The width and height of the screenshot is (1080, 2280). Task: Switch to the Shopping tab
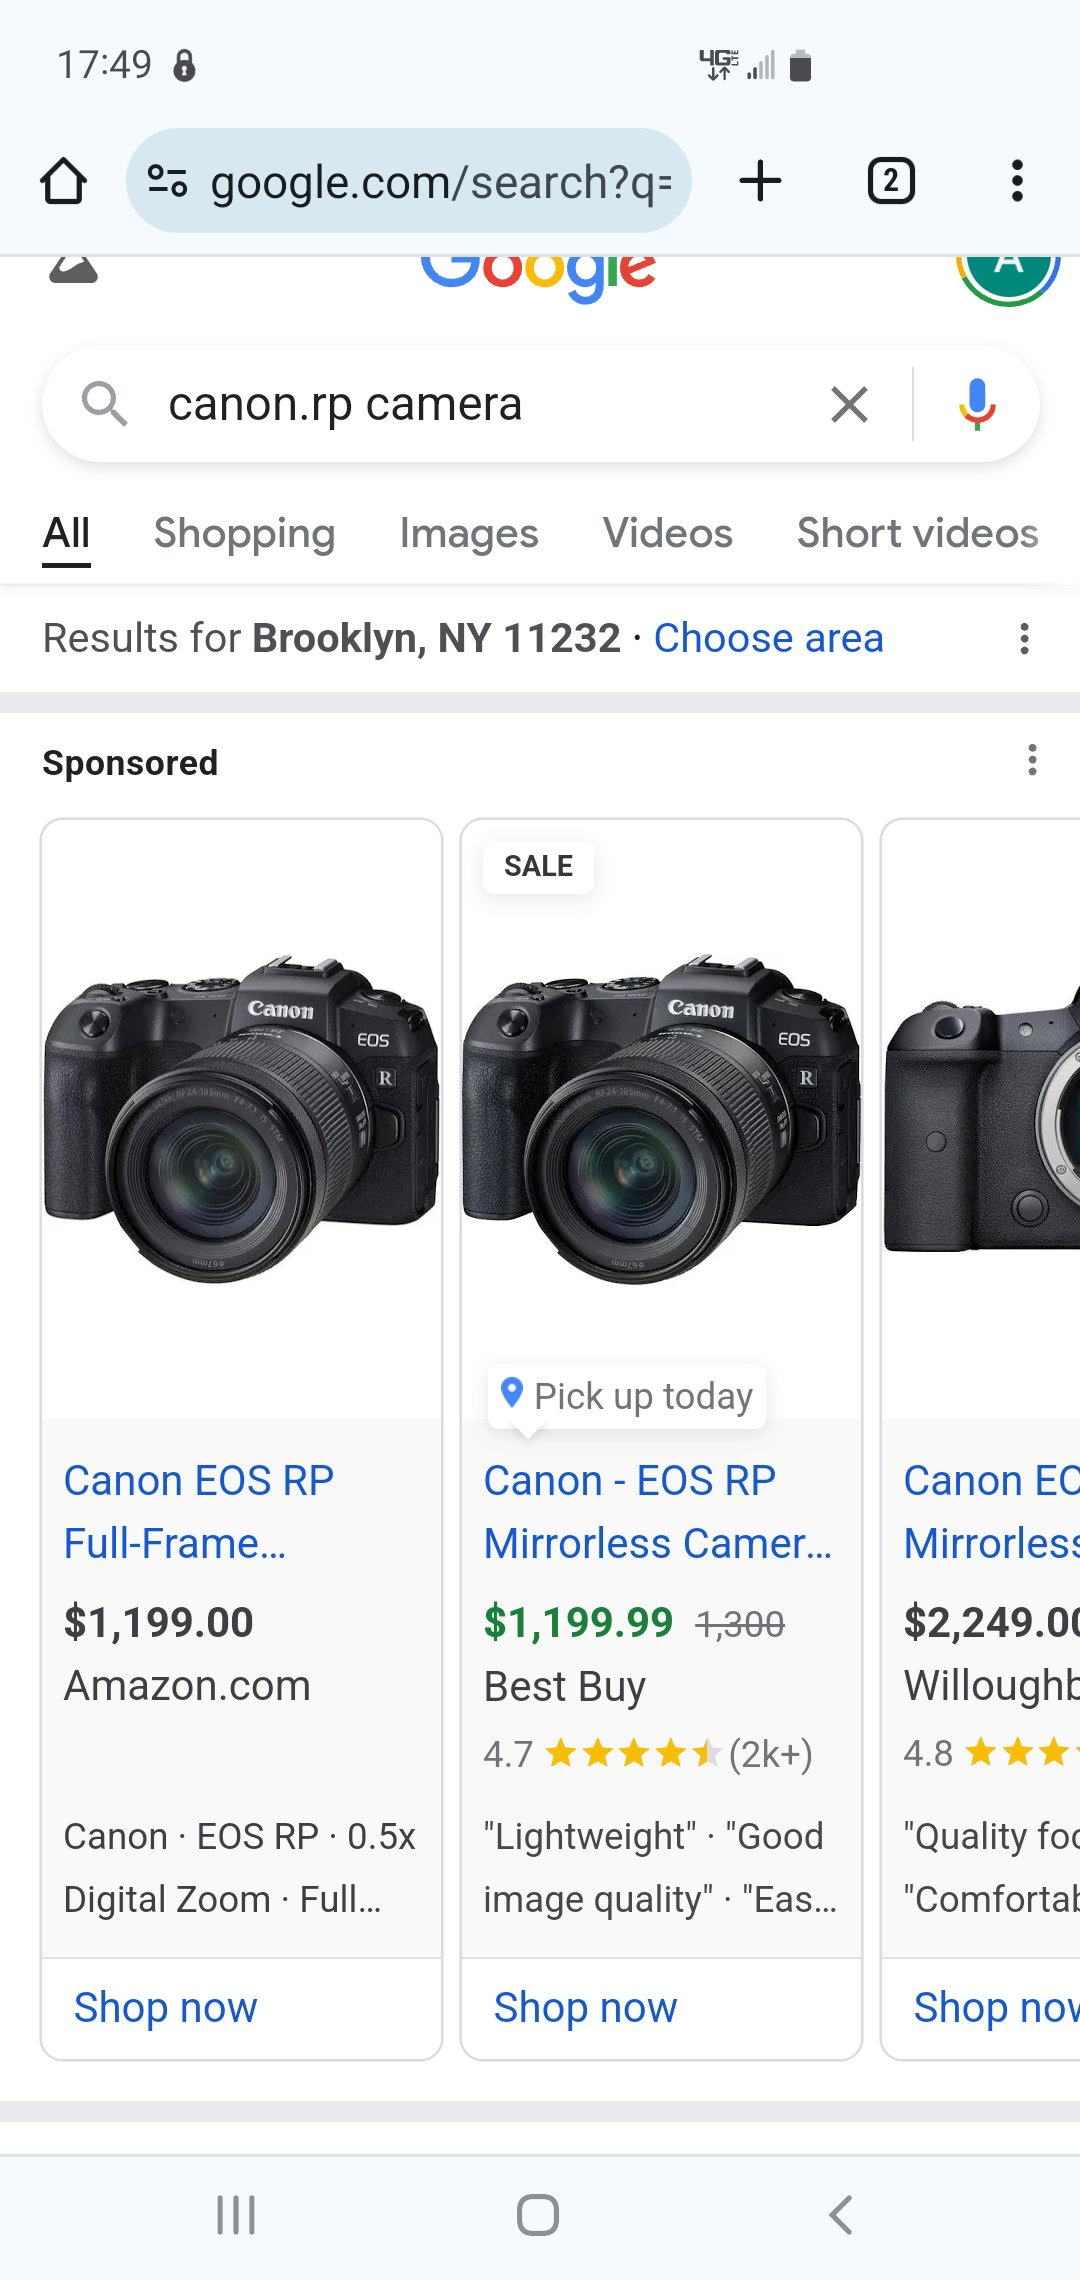[244, 533]
